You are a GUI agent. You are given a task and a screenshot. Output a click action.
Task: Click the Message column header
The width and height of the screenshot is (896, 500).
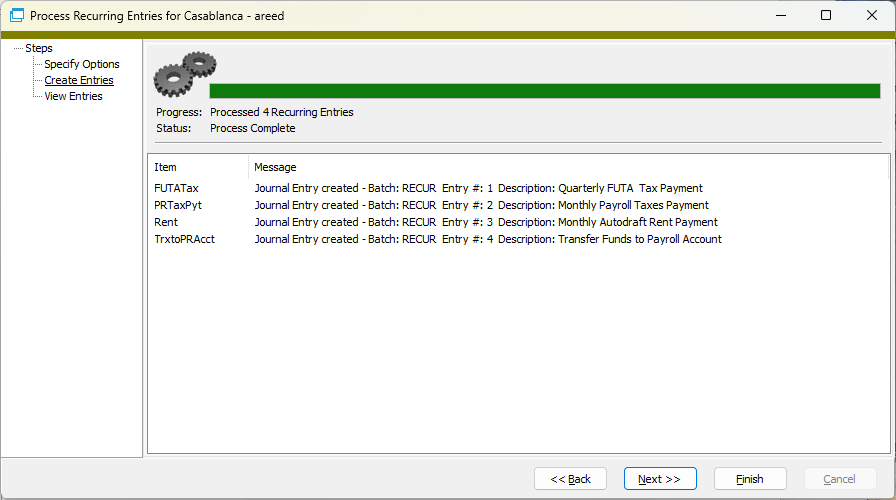275,167
